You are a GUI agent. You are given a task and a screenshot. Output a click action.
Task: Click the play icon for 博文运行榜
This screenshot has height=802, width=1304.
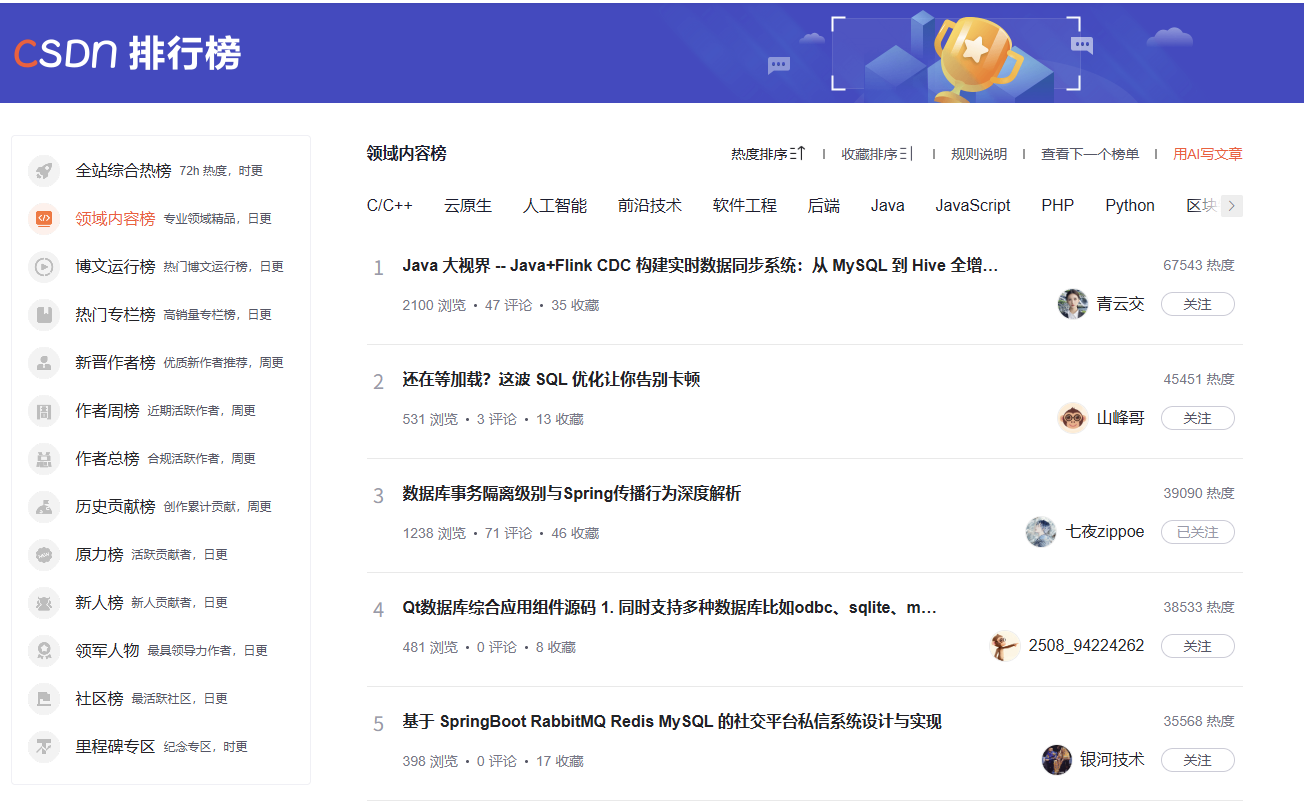coord(44,267)
